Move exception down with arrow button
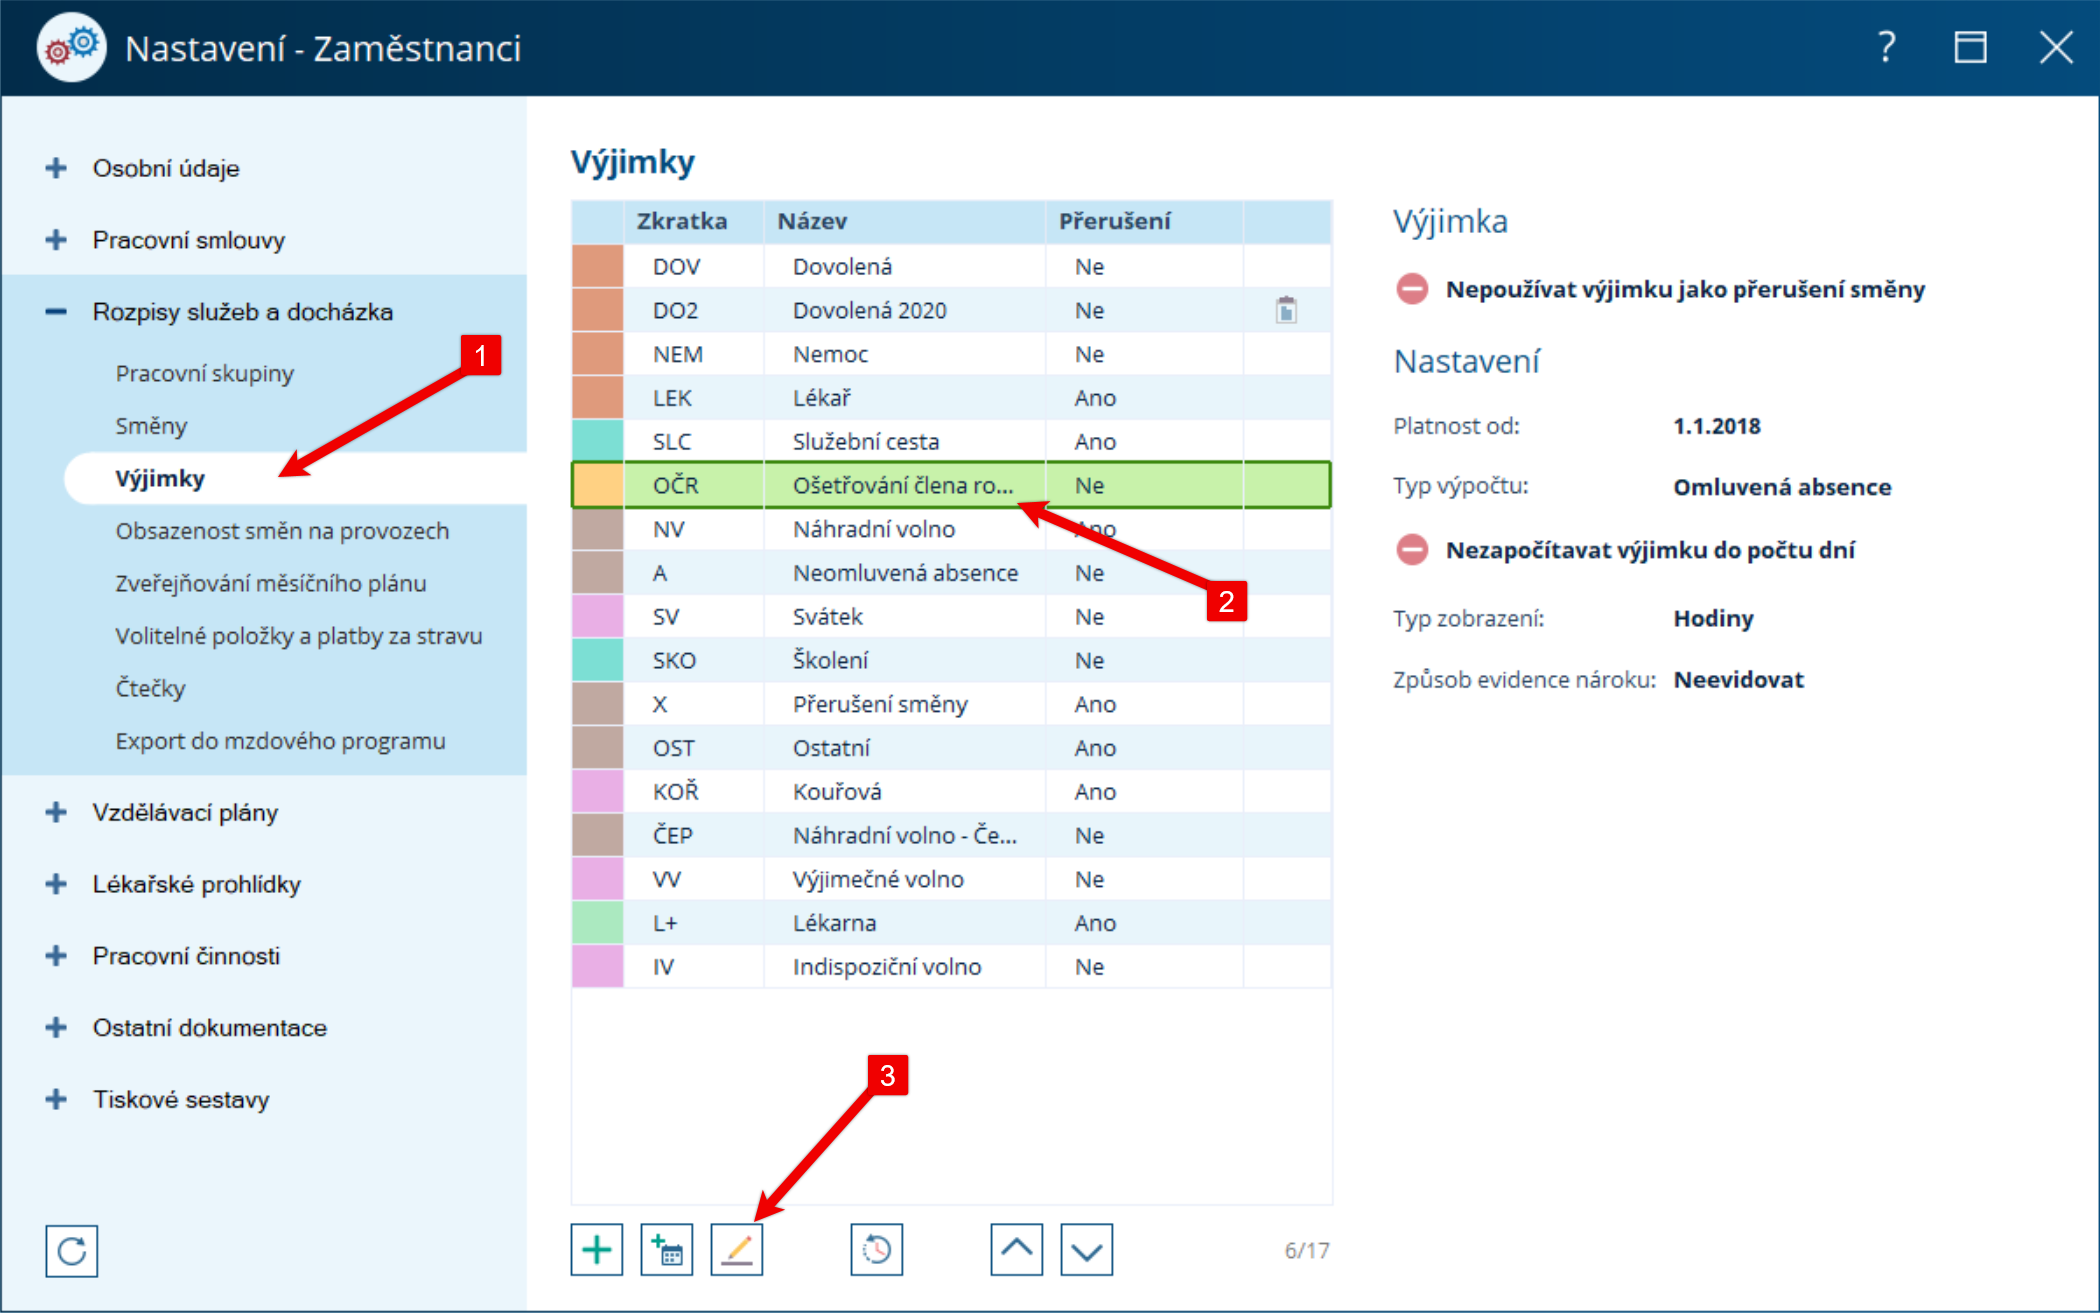The image size is (2100, 1313). [1086, 1250]
